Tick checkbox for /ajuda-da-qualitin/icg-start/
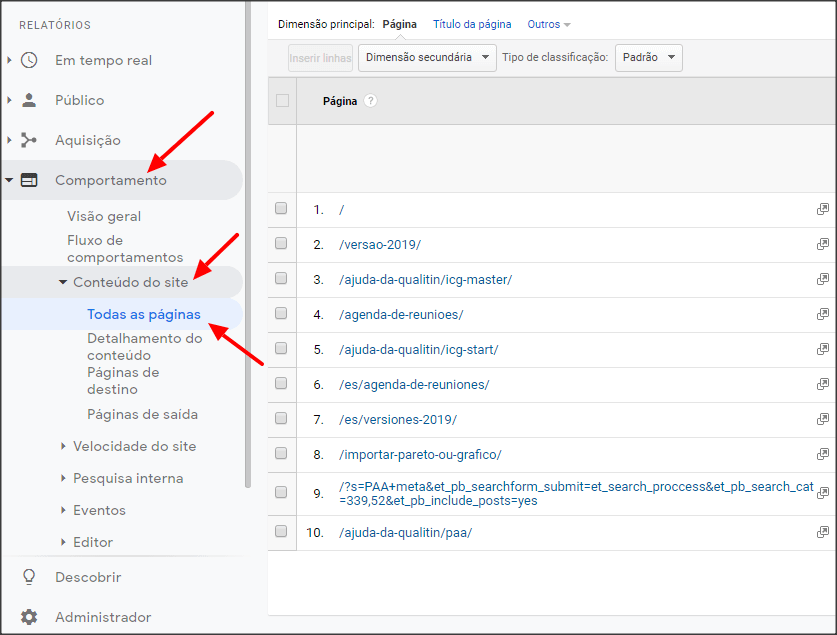Screen dimensions: 837x635 [x=281, y=348]
